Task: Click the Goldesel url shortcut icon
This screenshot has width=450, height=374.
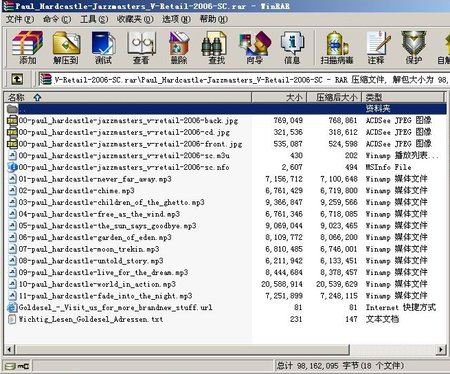Action: coord(12,307)
